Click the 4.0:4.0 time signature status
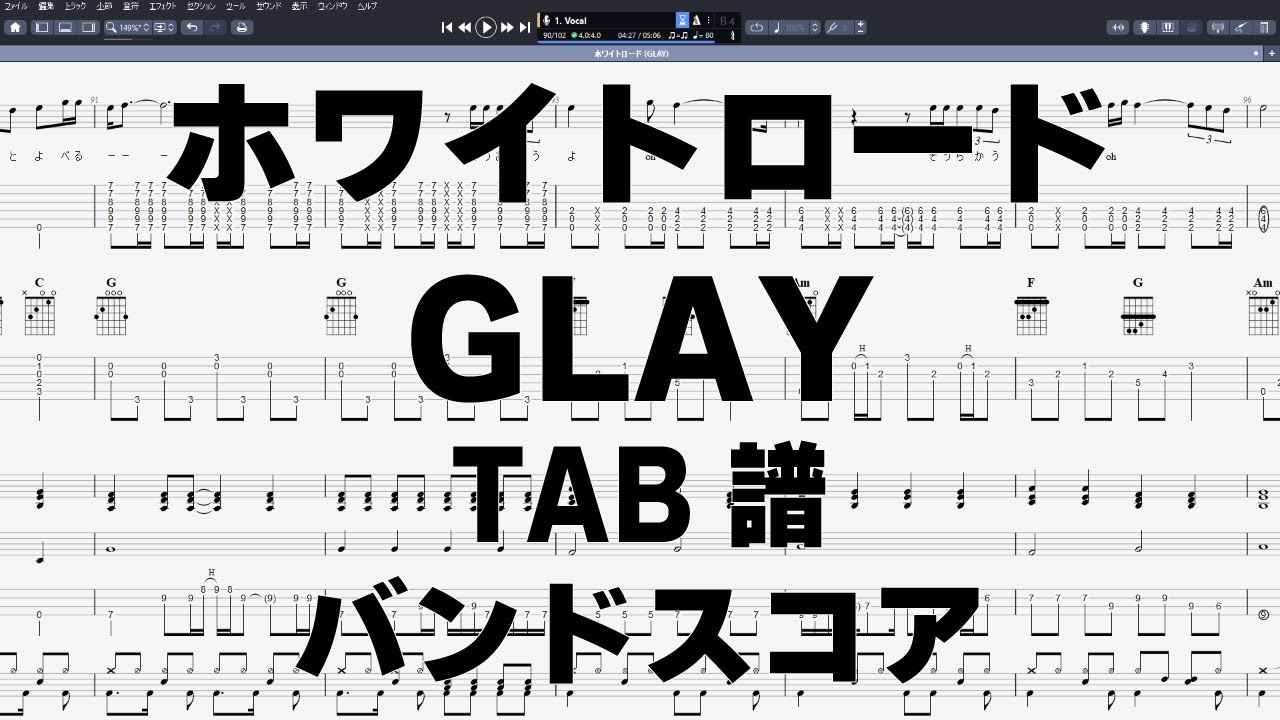 [x=586, y=35]
